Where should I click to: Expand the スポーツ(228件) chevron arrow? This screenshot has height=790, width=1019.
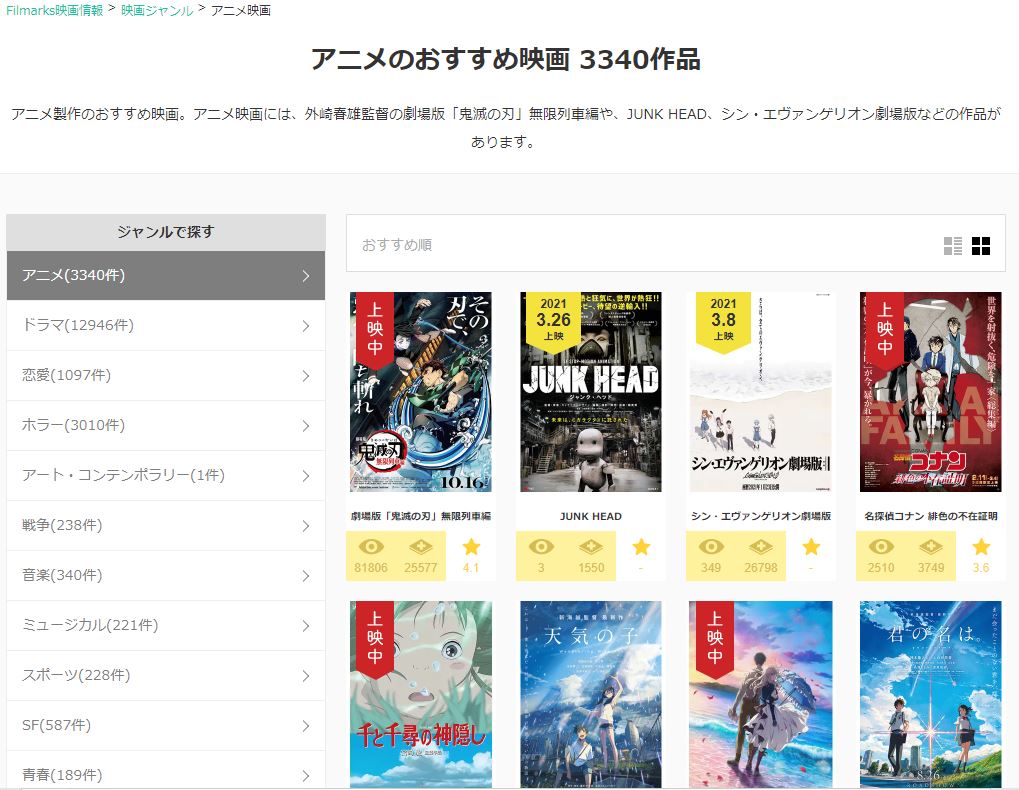click(305, 676)
